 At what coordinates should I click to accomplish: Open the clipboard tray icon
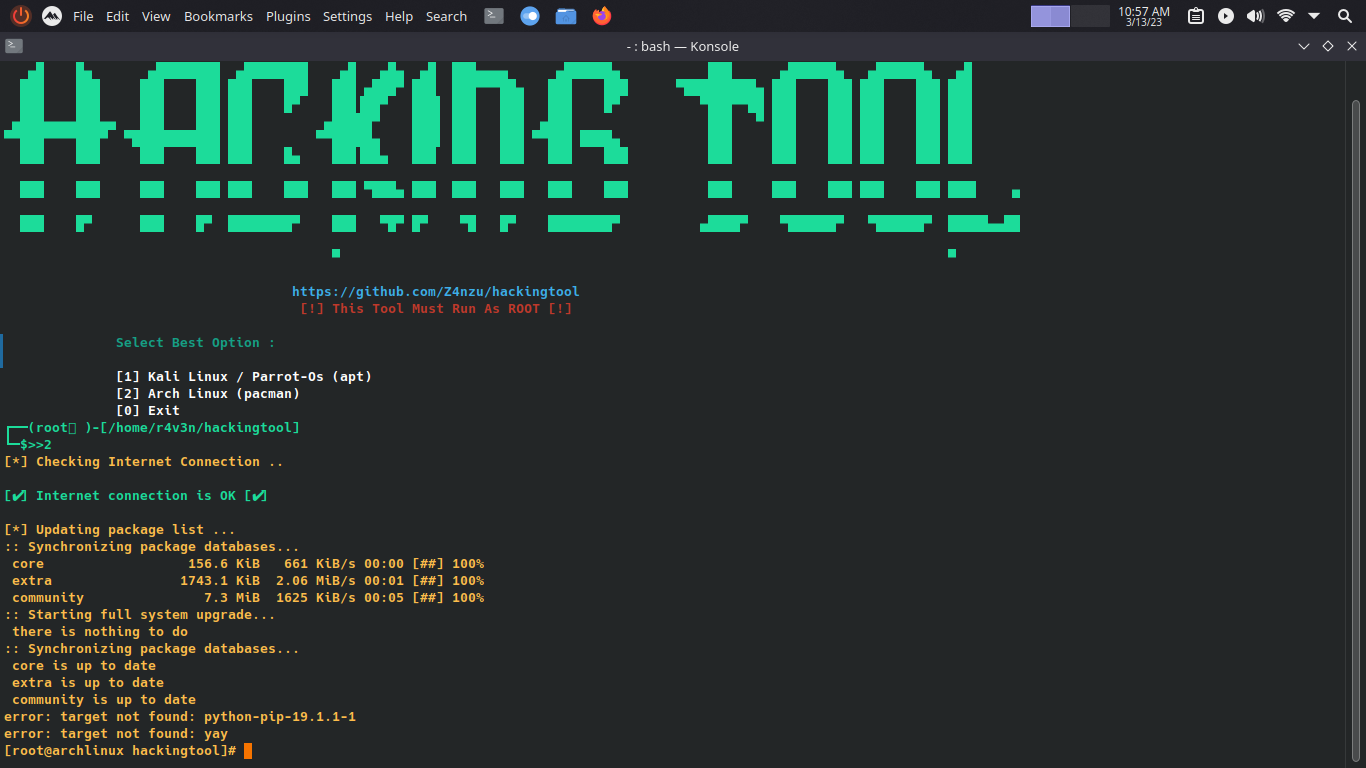(x=1196, y=16)
